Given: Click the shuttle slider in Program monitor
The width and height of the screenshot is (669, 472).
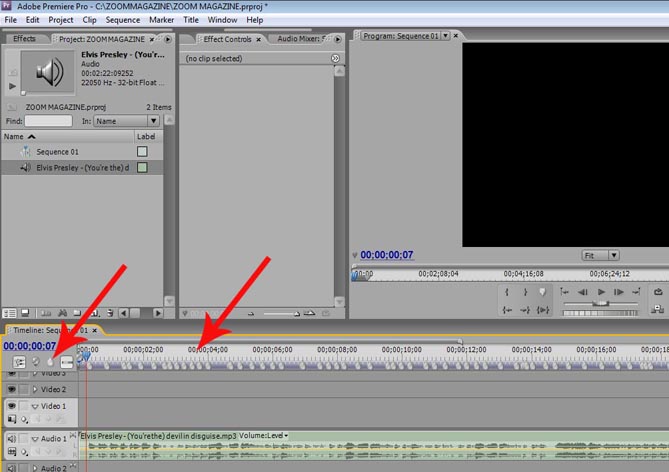Looking at the screenshot, I should click(600, 304).
